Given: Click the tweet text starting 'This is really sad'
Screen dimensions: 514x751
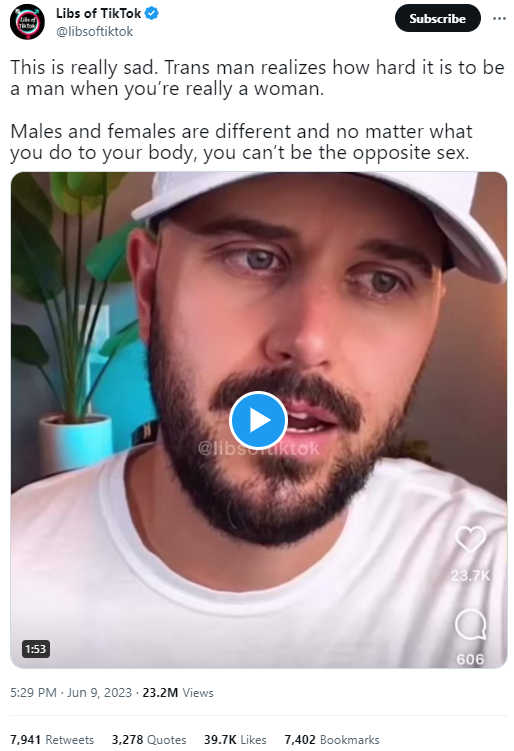Looking at the screenshot, I should pyautogui.click(x=258, y=110).
